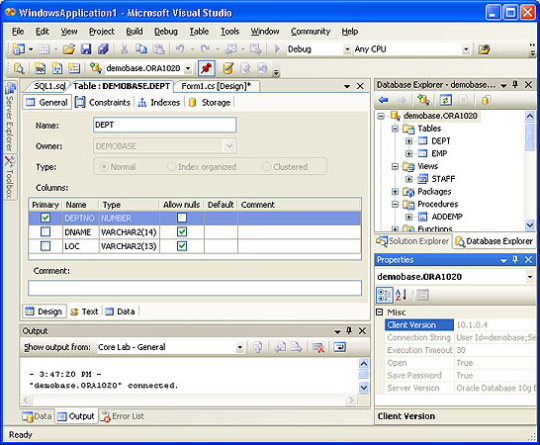Toggle Allow nulls for DNAME column
Screen dimensions: 540x445
(x=182, y=232)
